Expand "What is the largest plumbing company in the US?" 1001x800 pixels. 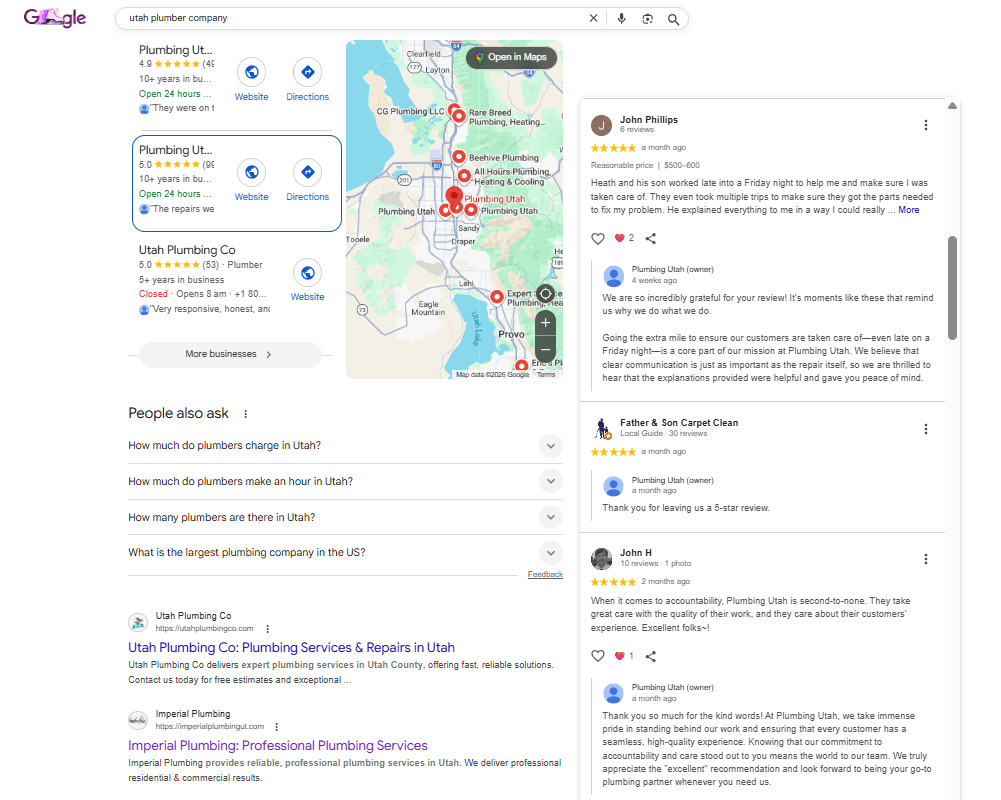click(551, 552)
